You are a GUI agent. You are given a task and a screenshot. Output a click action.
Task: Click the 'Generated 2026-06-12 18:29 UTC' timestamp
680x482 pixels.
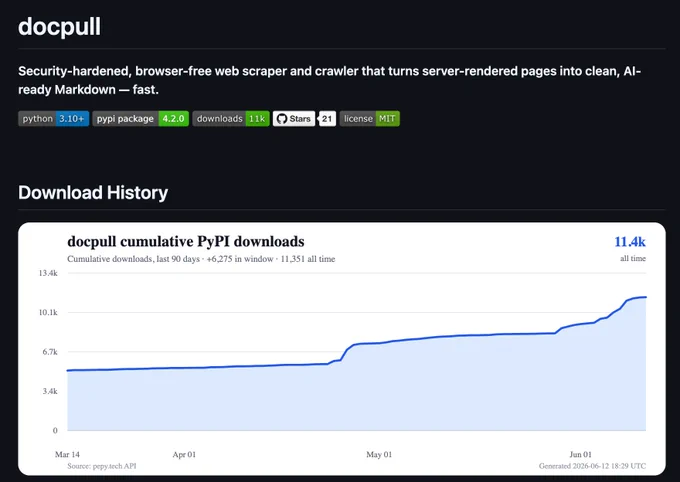click(x=592, y=466)
